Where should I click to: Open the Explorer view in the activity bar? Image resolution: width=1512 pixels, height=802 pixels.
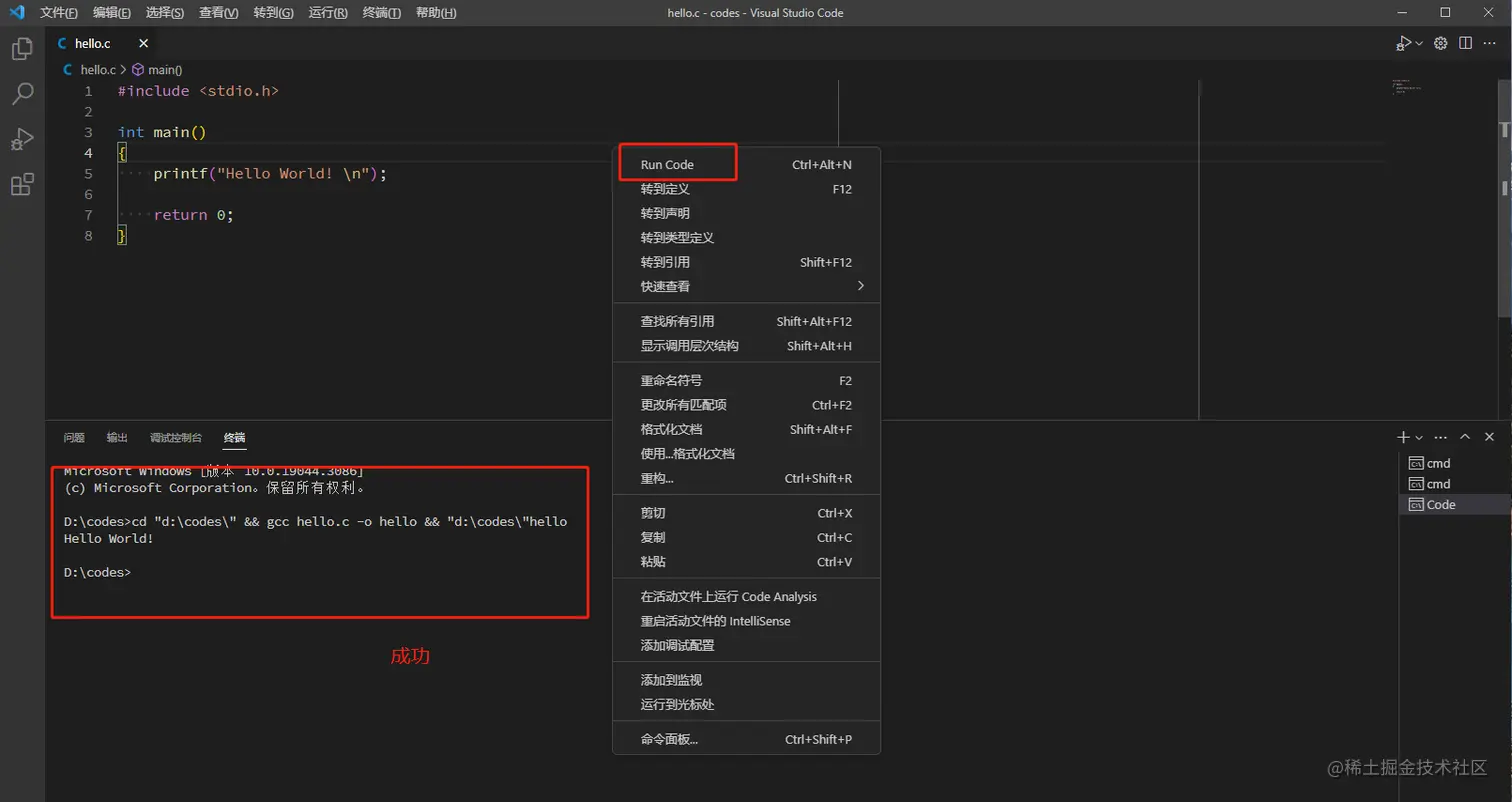22,49
